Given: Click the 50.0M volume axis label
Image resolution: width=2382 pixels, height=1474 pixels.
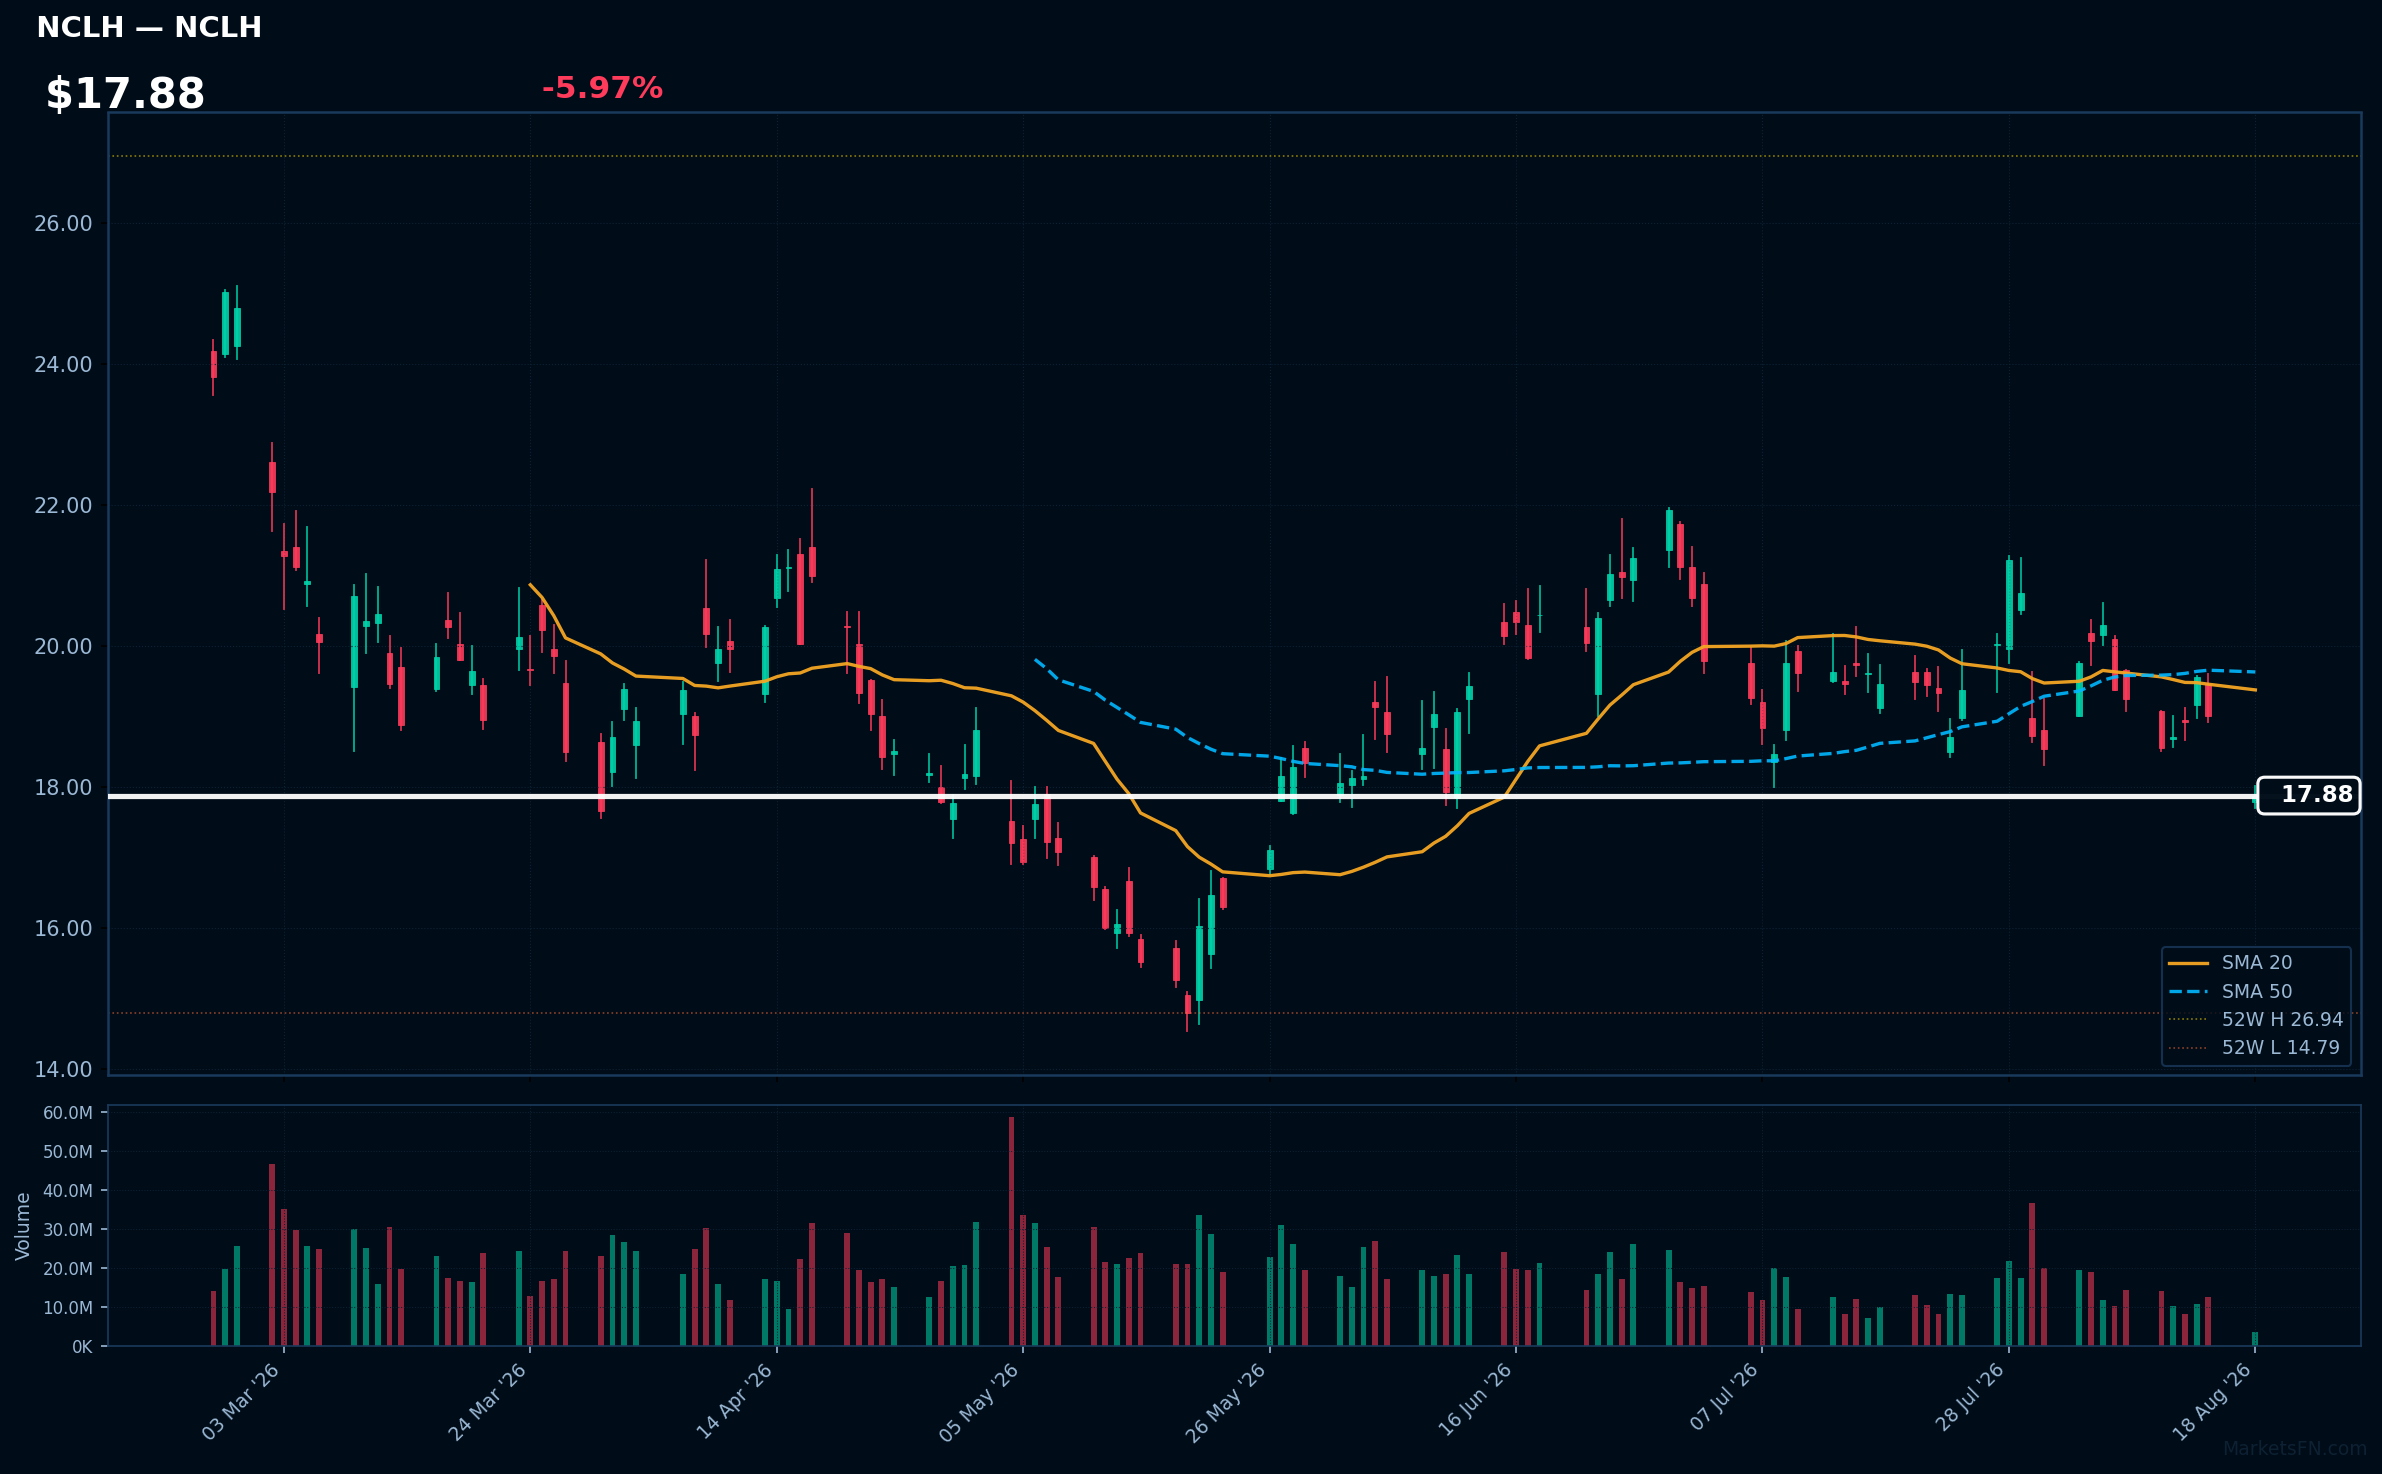Looking at the screenshot, I should pos(68,1152).
